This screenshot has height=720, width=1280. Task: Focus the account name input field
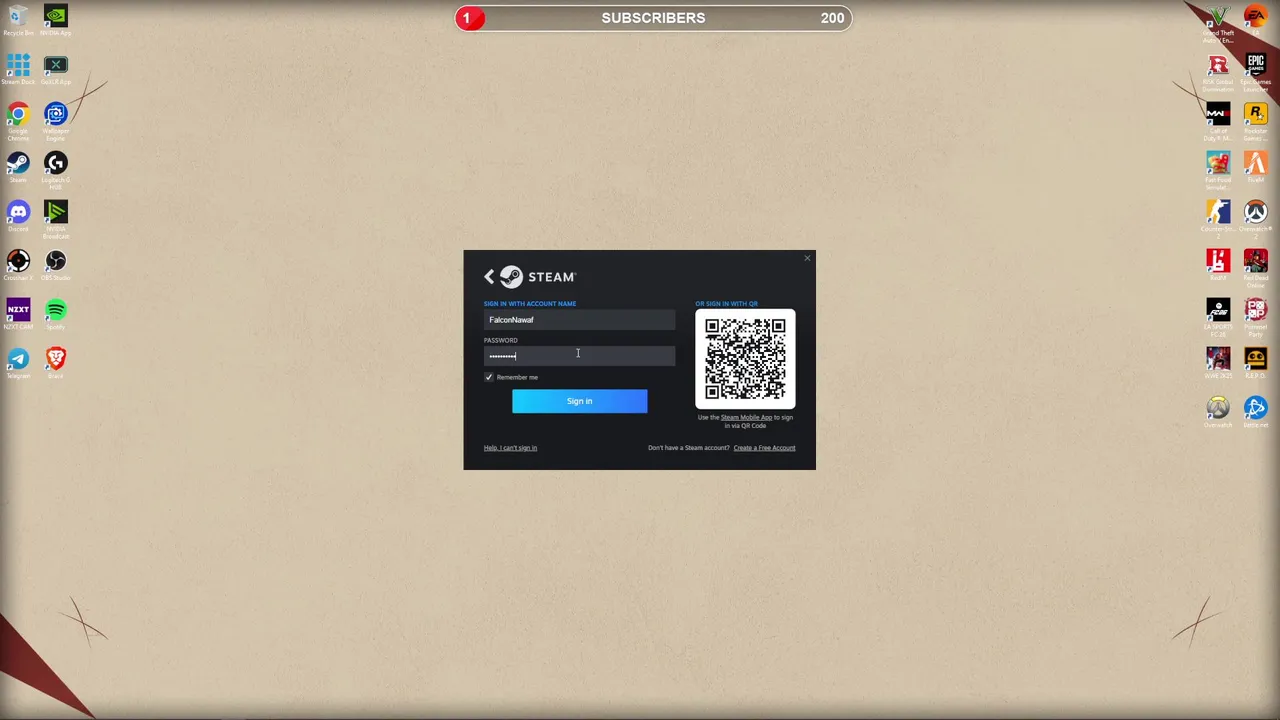tap(579, 320)
